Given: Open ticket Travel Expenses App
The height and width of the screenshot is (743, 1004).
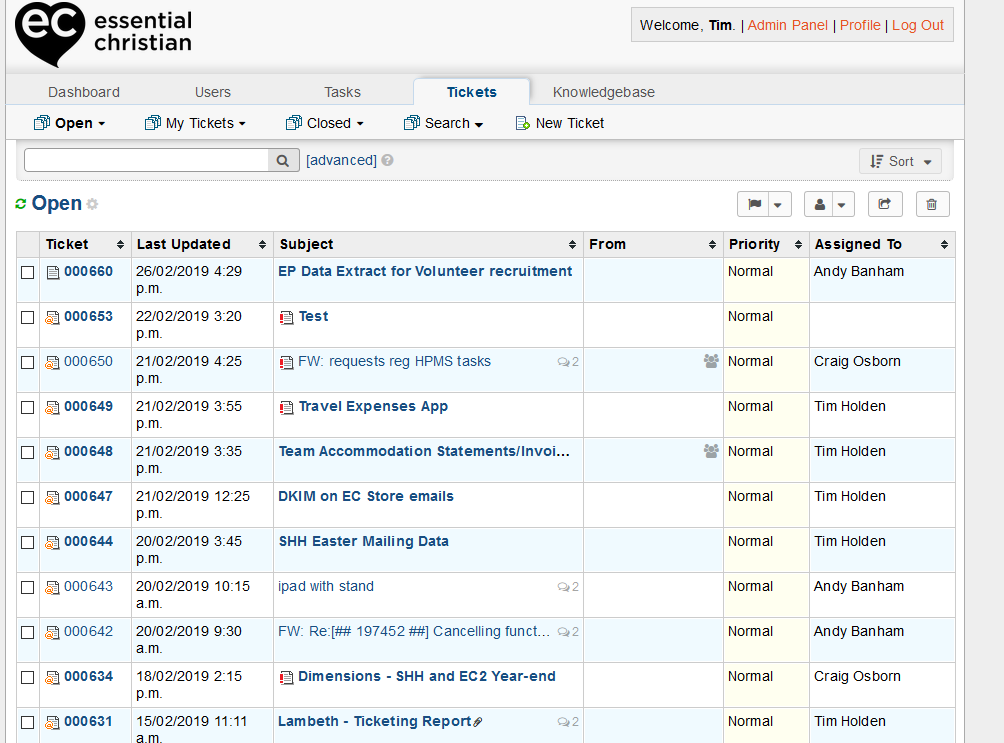Looking at the screenshot, I should coord(373,406).
